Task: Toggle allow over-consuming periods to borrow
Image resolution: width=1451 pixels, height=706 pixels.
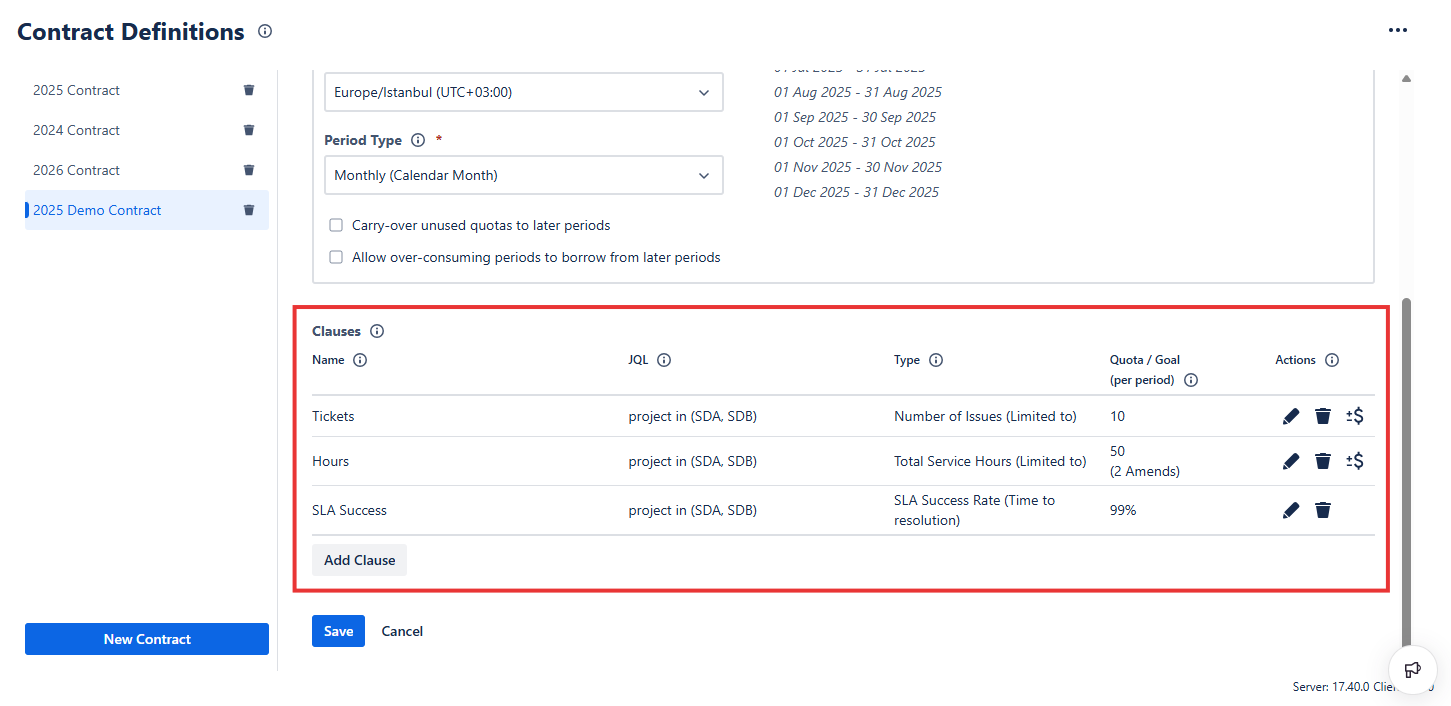Action: coord(336,257)
